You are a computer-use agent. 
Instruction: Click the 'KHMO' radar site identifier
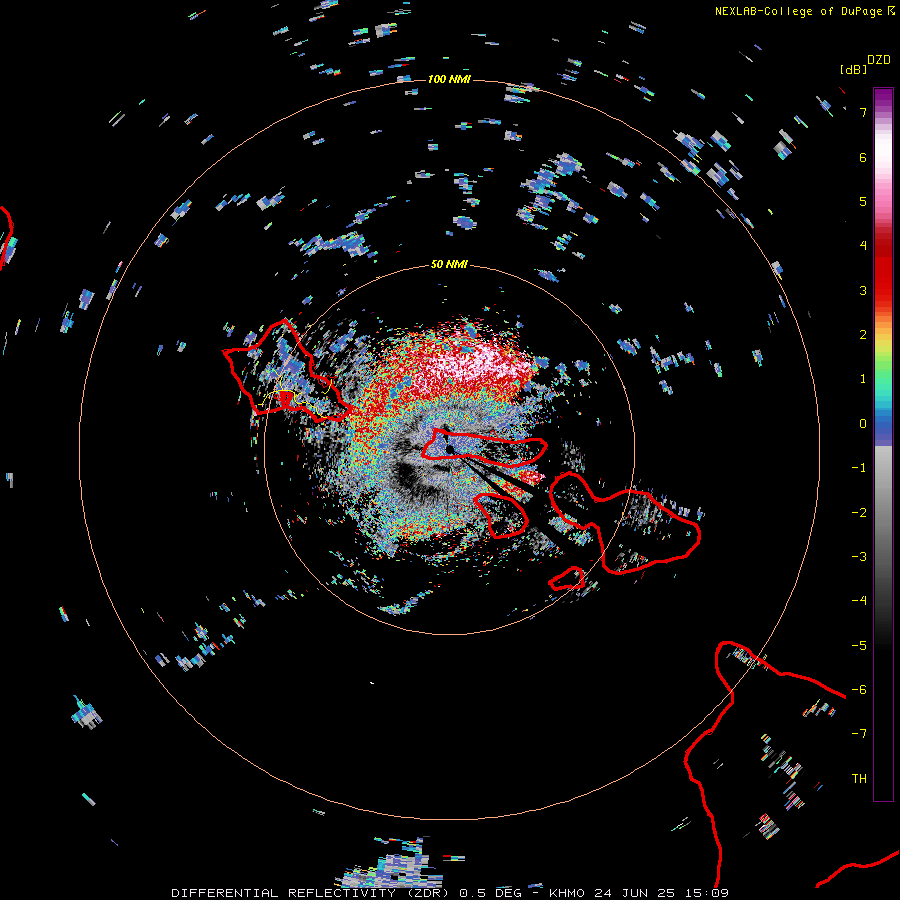568,893
